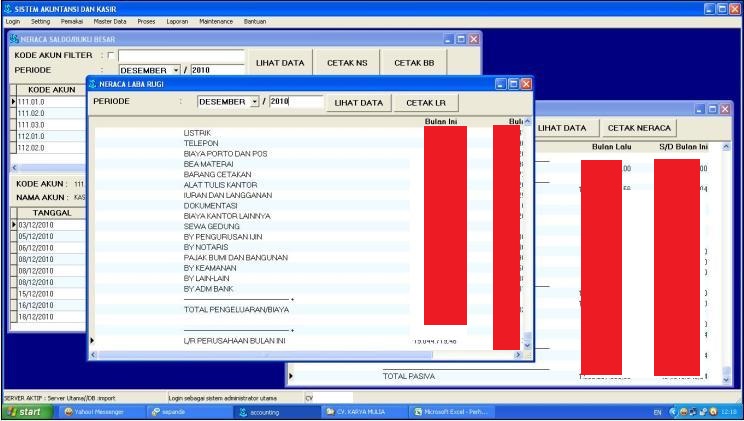Expand the Neraca Saldo month dropdown
This screenshot has height=421, width=744.
pyautogui.click(x=177, y=71)
